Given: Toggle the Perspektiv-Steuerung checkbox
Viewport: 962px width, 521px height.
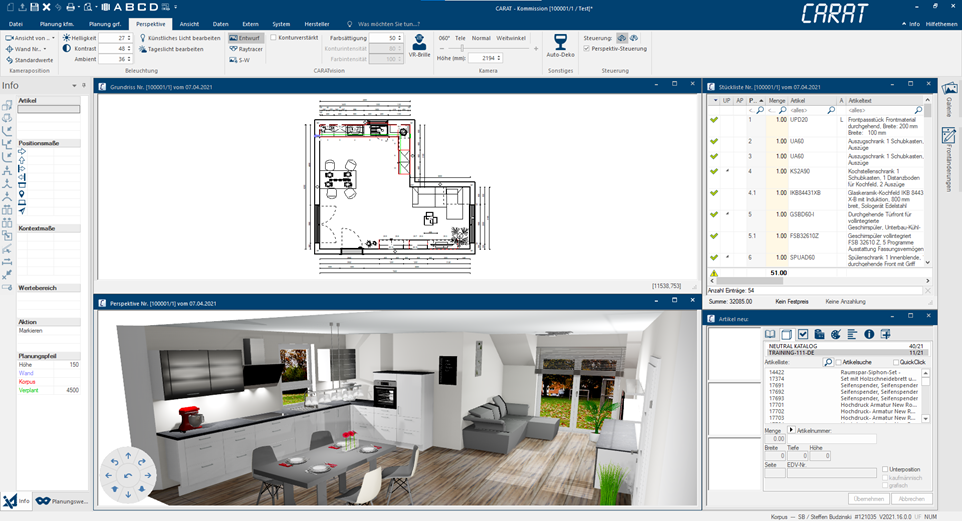Looking at the screenshot, I should point(587,48).
